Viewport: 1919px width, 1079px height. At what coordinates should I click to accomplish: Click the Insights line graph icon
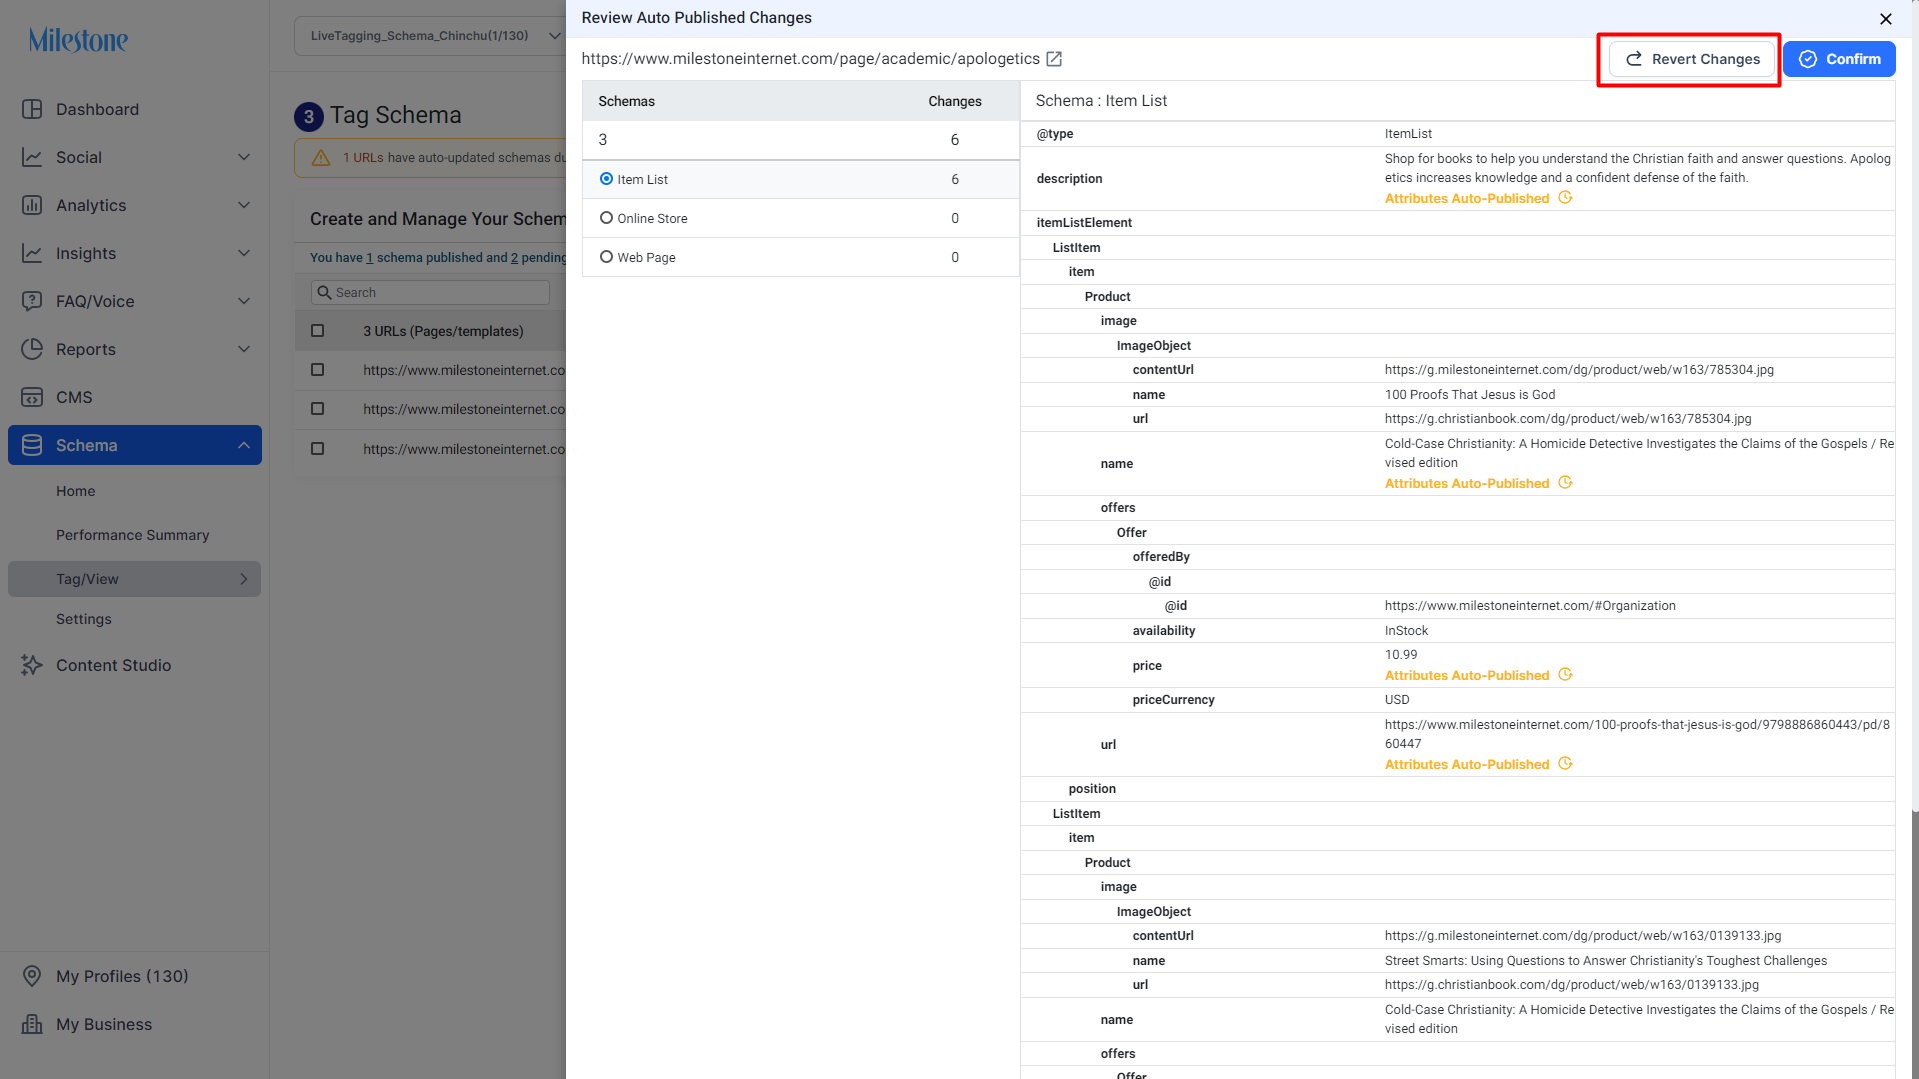coord(32,253)
